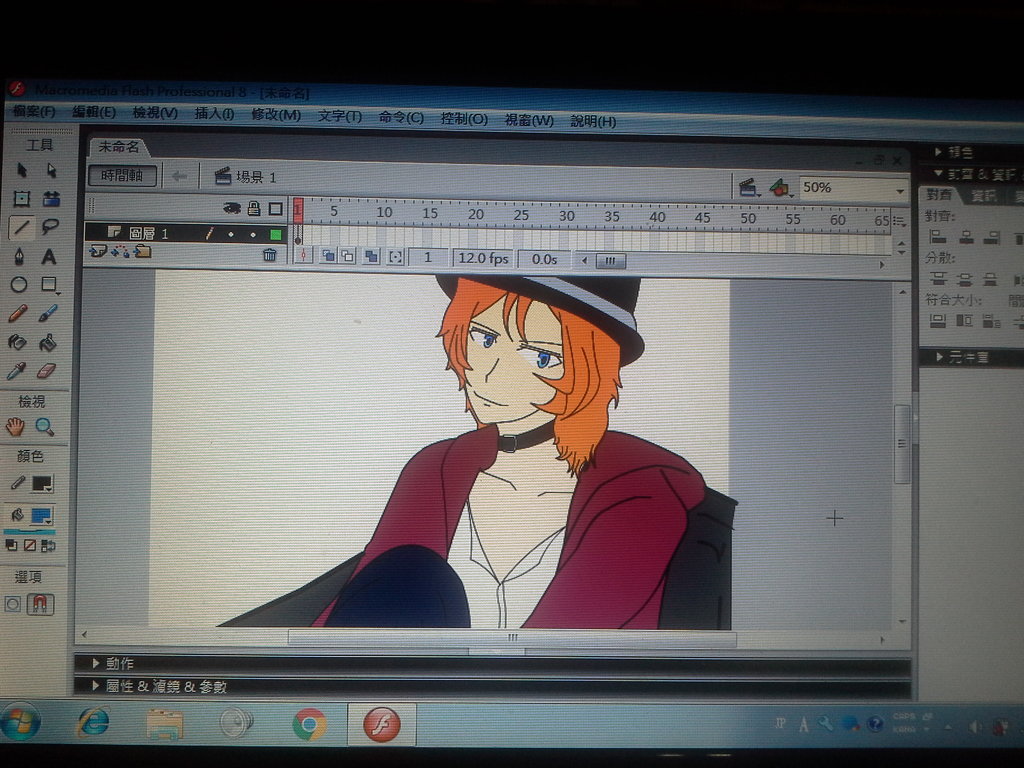Open the Edit Scene dropdown
The image size is (1024, 768).
tap(749, 189)
